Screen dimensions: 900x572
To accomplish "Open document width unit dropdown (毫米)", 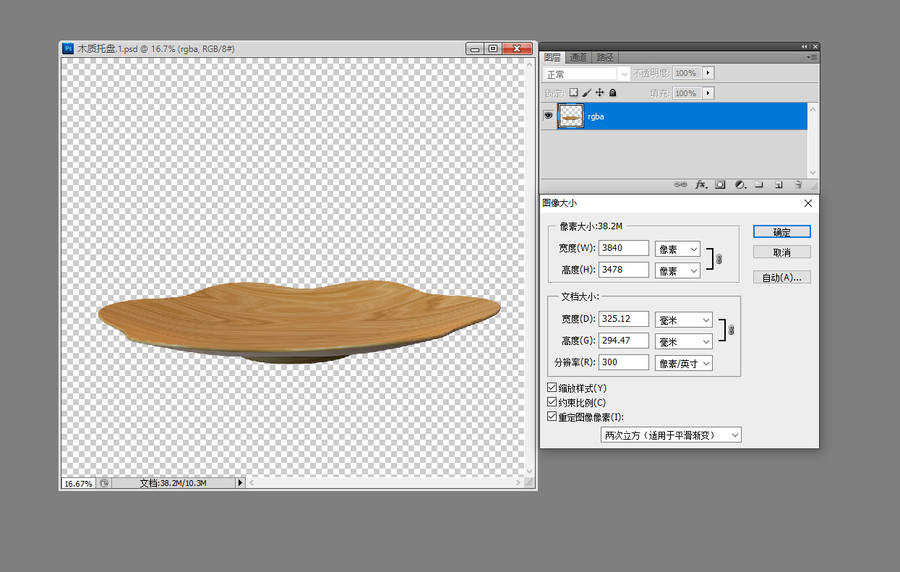I will tap(684, 320).
